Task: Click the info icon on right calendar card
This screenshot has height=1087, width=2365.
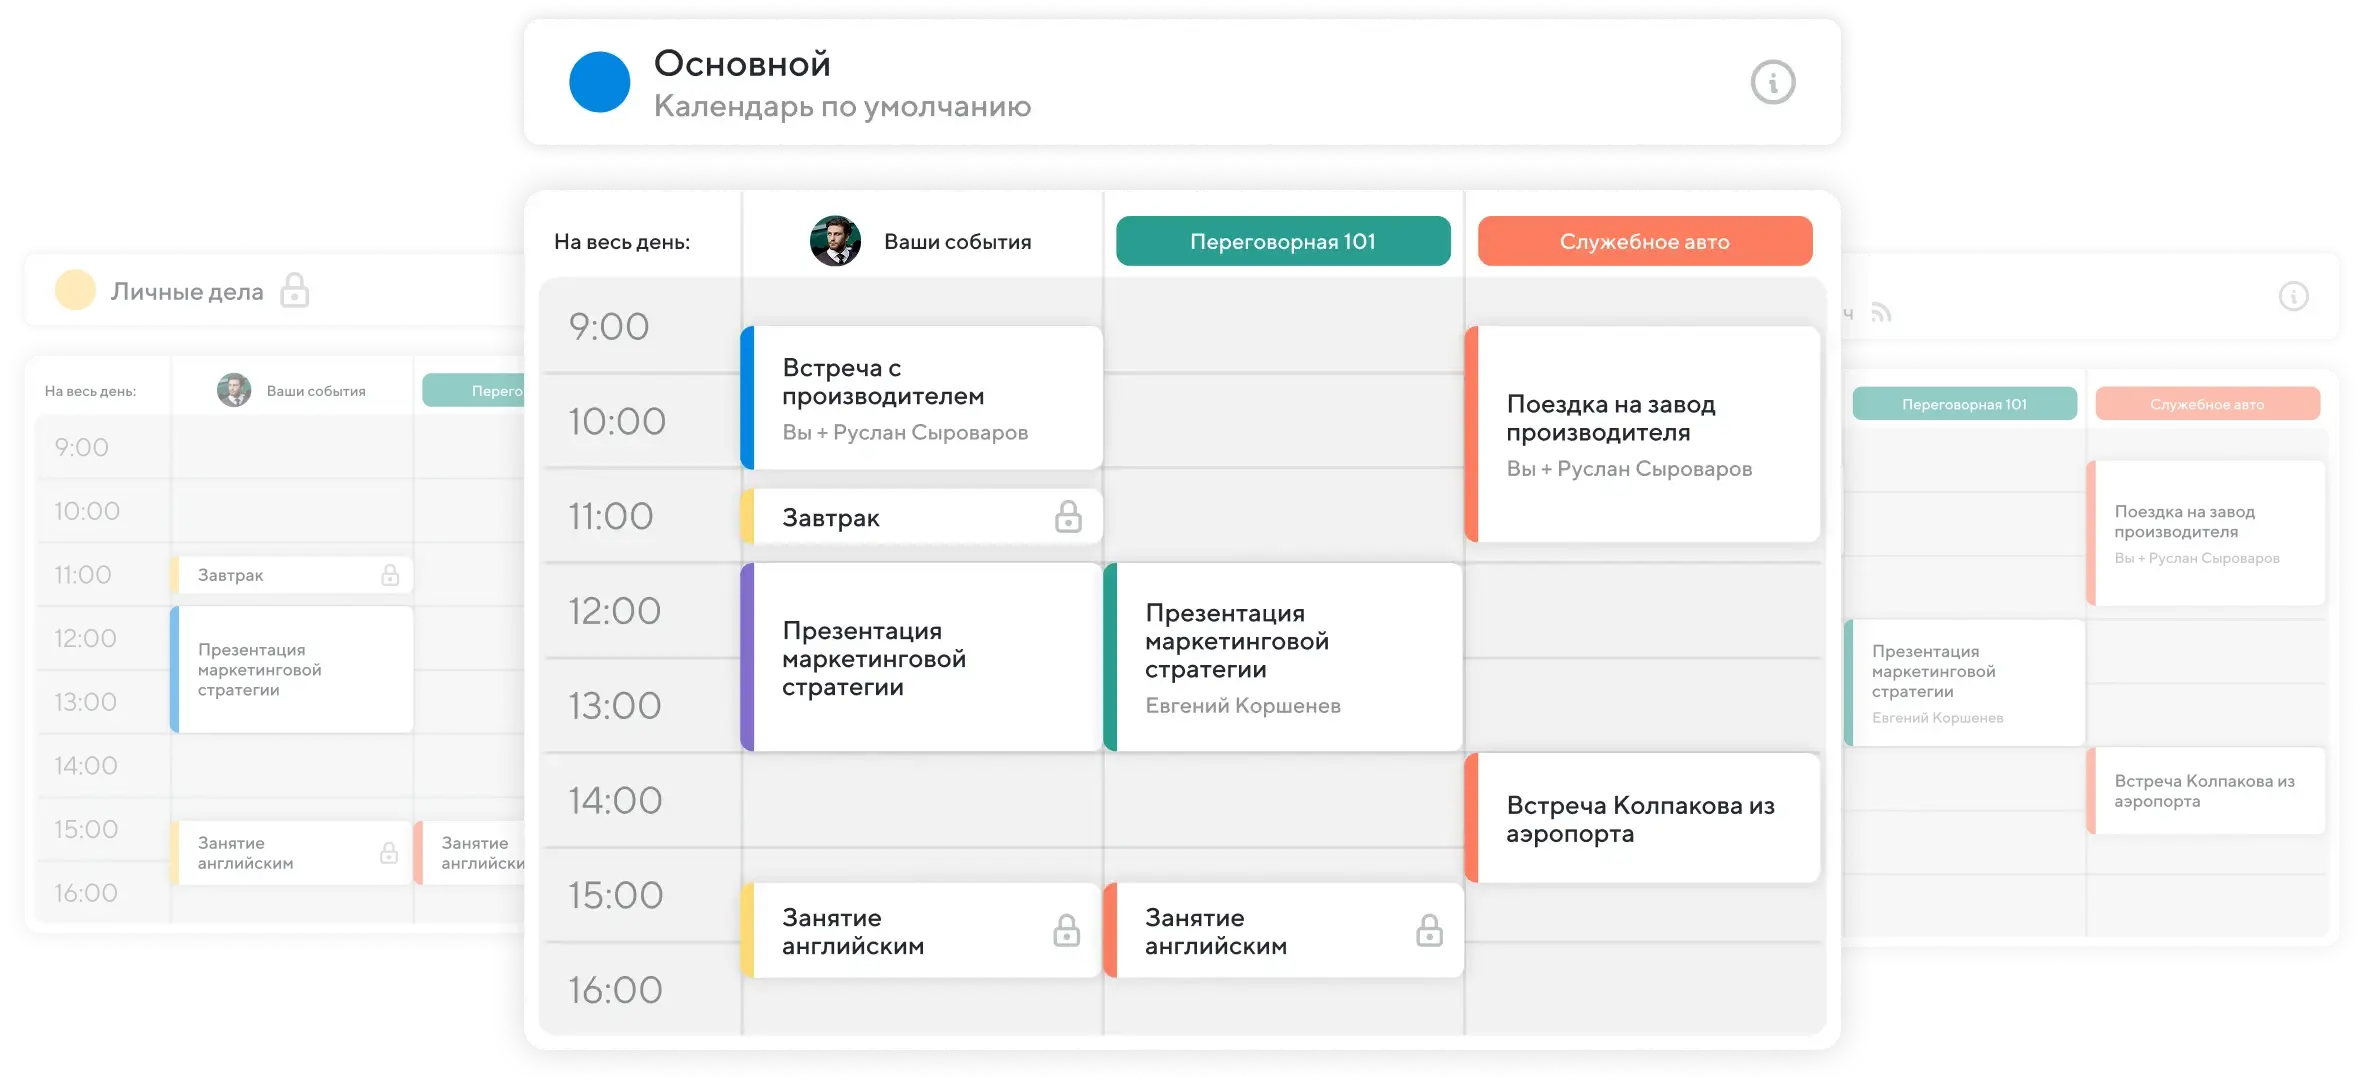Action: [x=2293, y=296]
